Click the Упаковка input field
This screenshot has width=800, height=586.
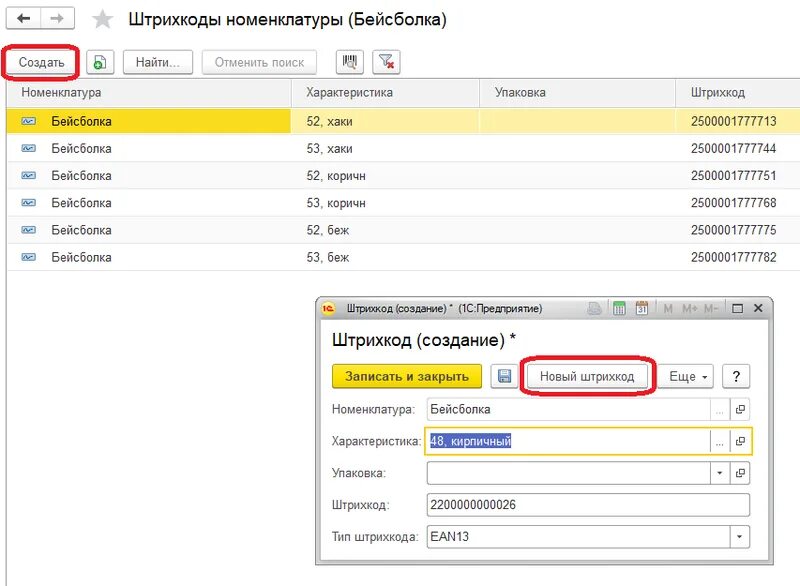click(x=568, y=473)
